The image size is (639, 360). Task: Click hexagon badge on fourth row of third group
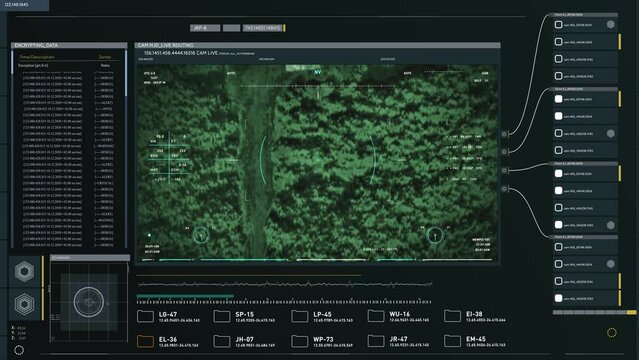click(x=610, y=225)
